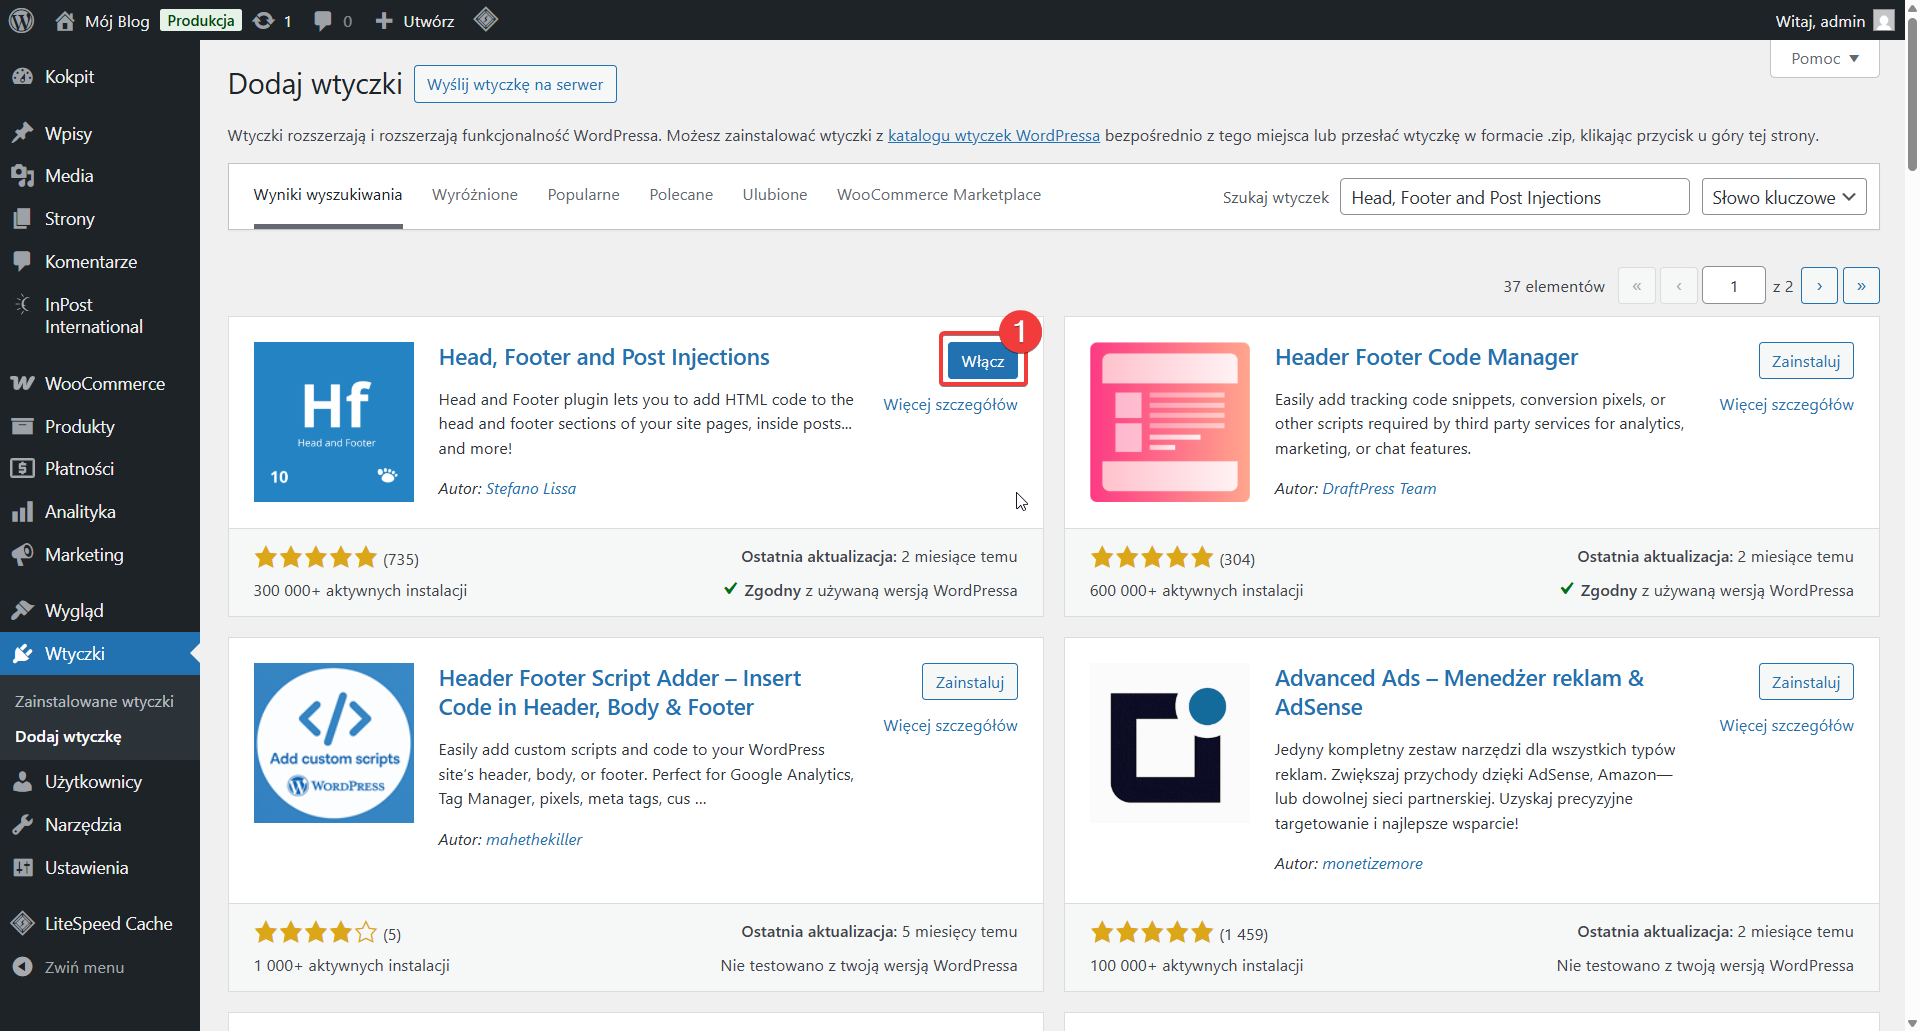Open author link Stefano Lissa
1920x1031 pixels.
click(x=531, y=488)
